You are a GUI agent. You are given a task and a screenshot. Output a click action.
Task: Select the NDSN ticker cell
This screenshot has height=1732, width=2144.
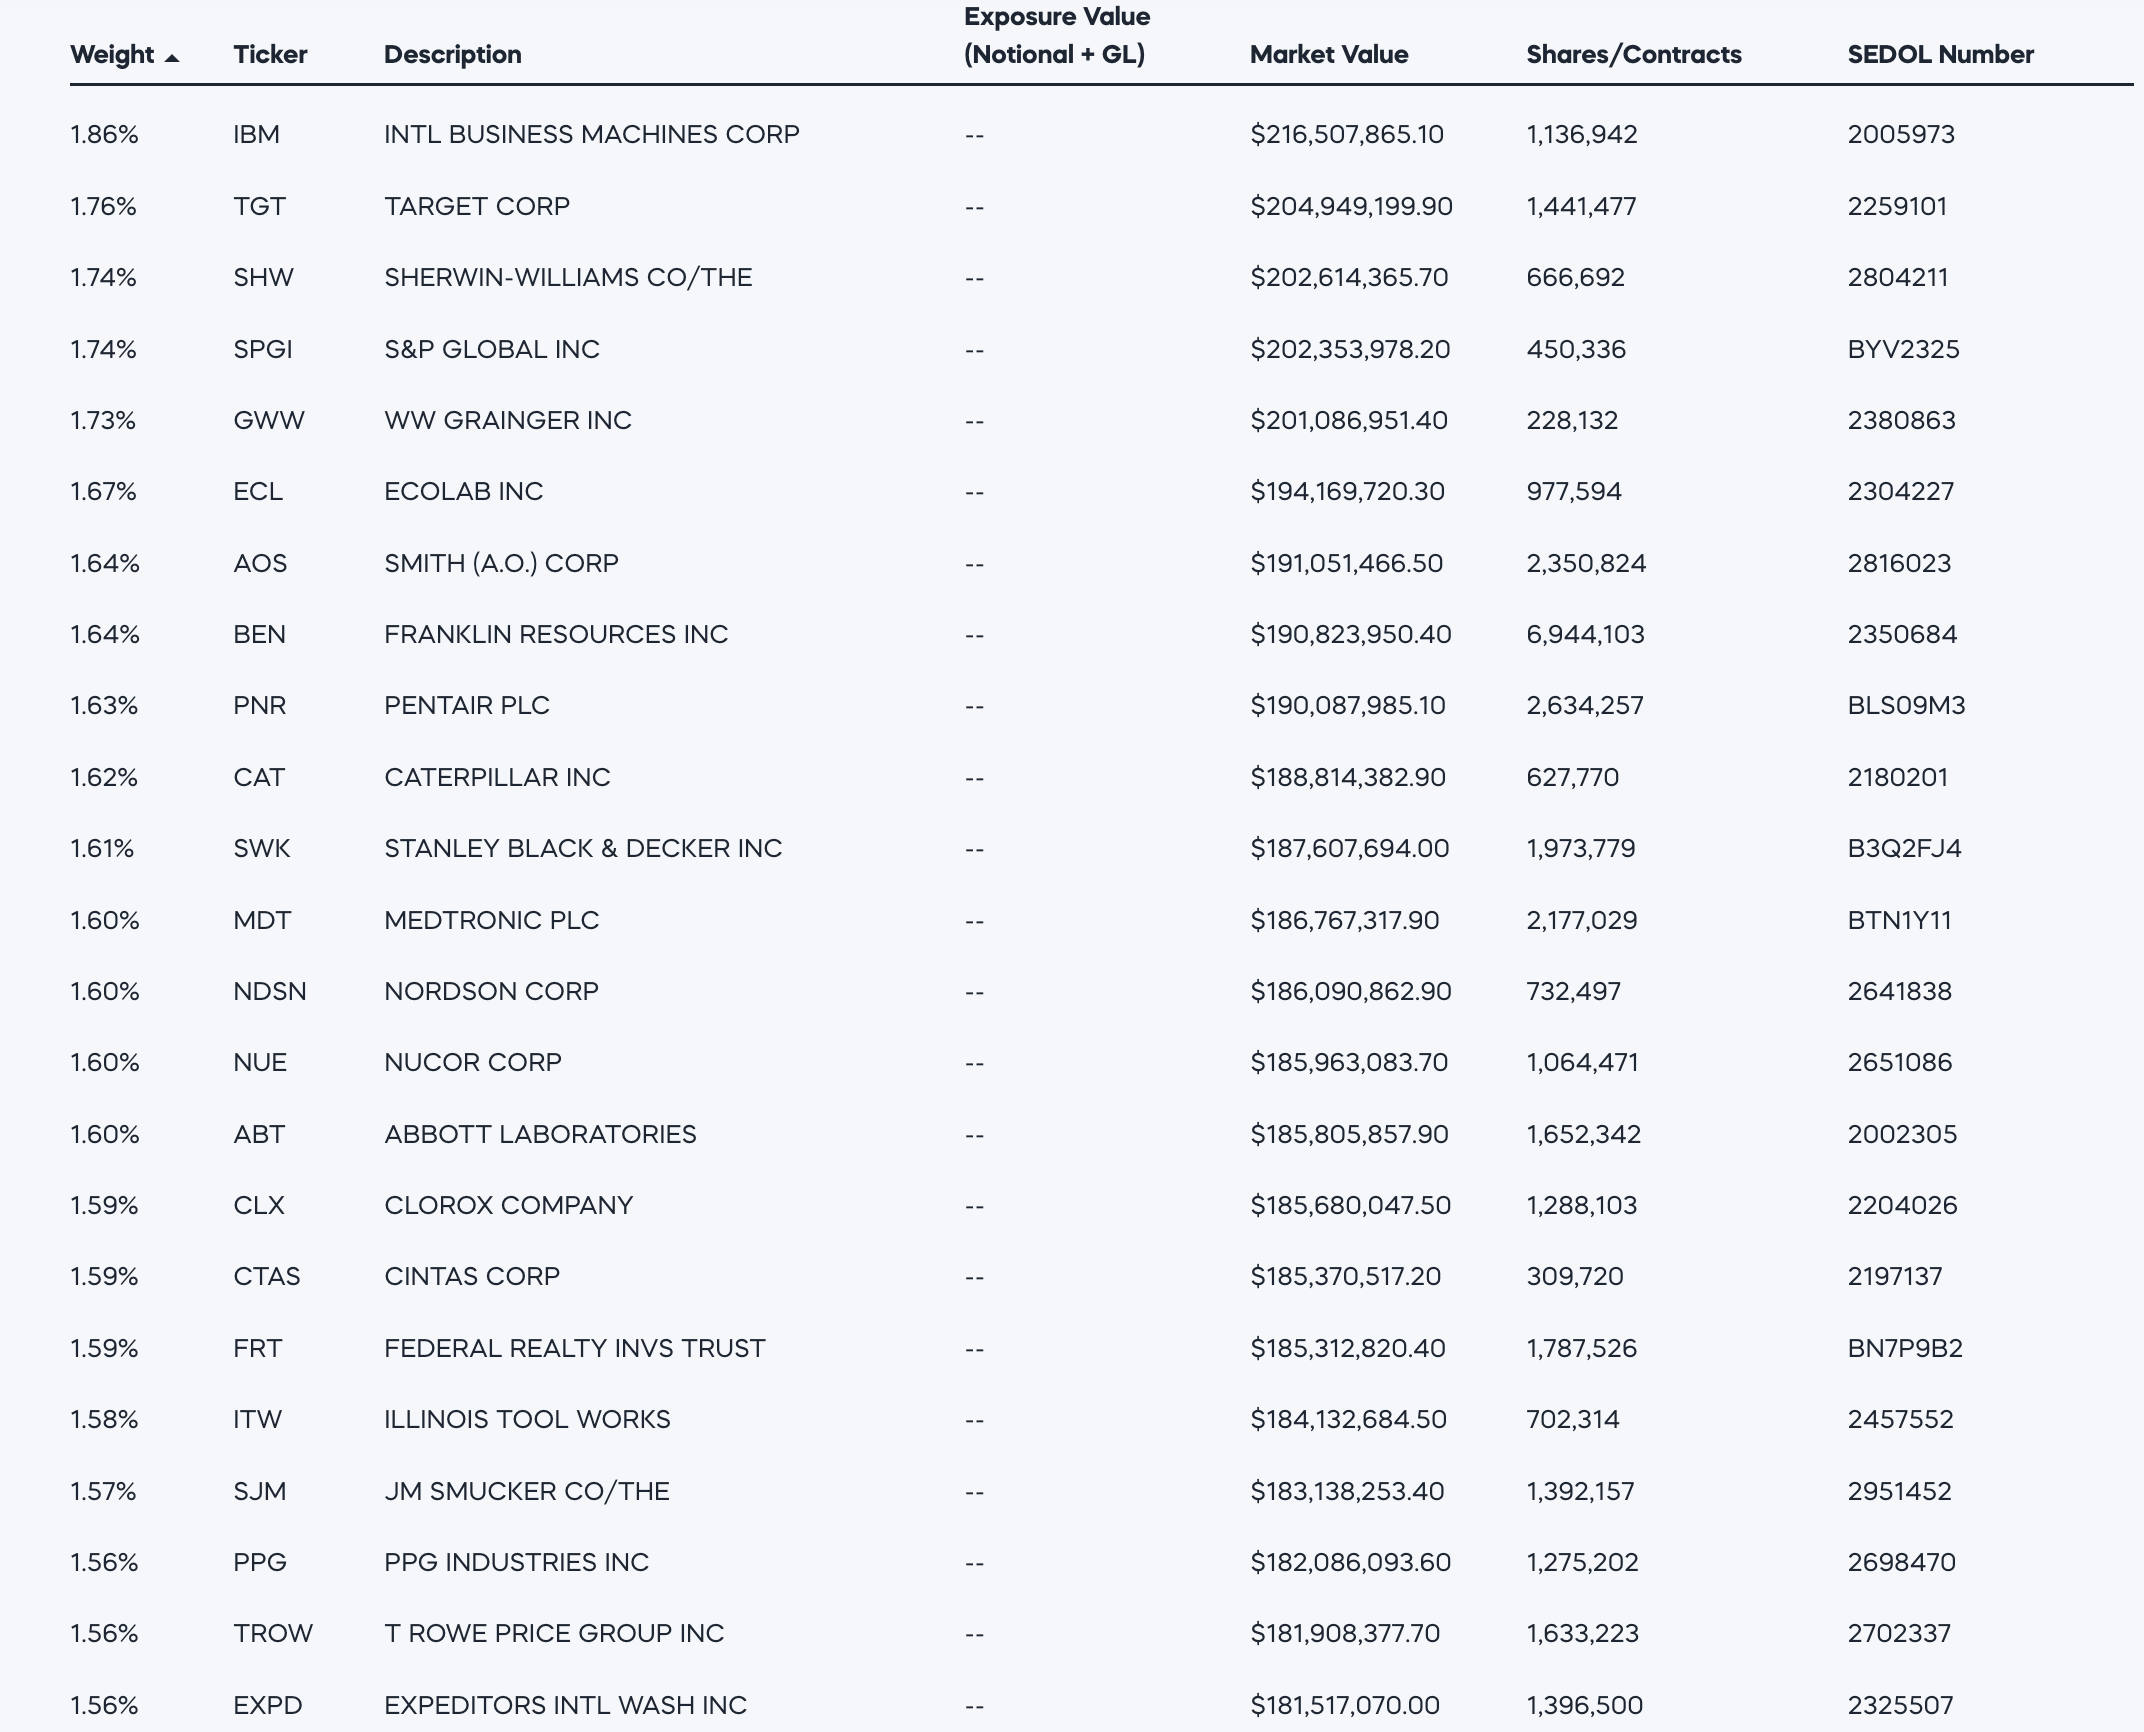[x=270, y=991]
